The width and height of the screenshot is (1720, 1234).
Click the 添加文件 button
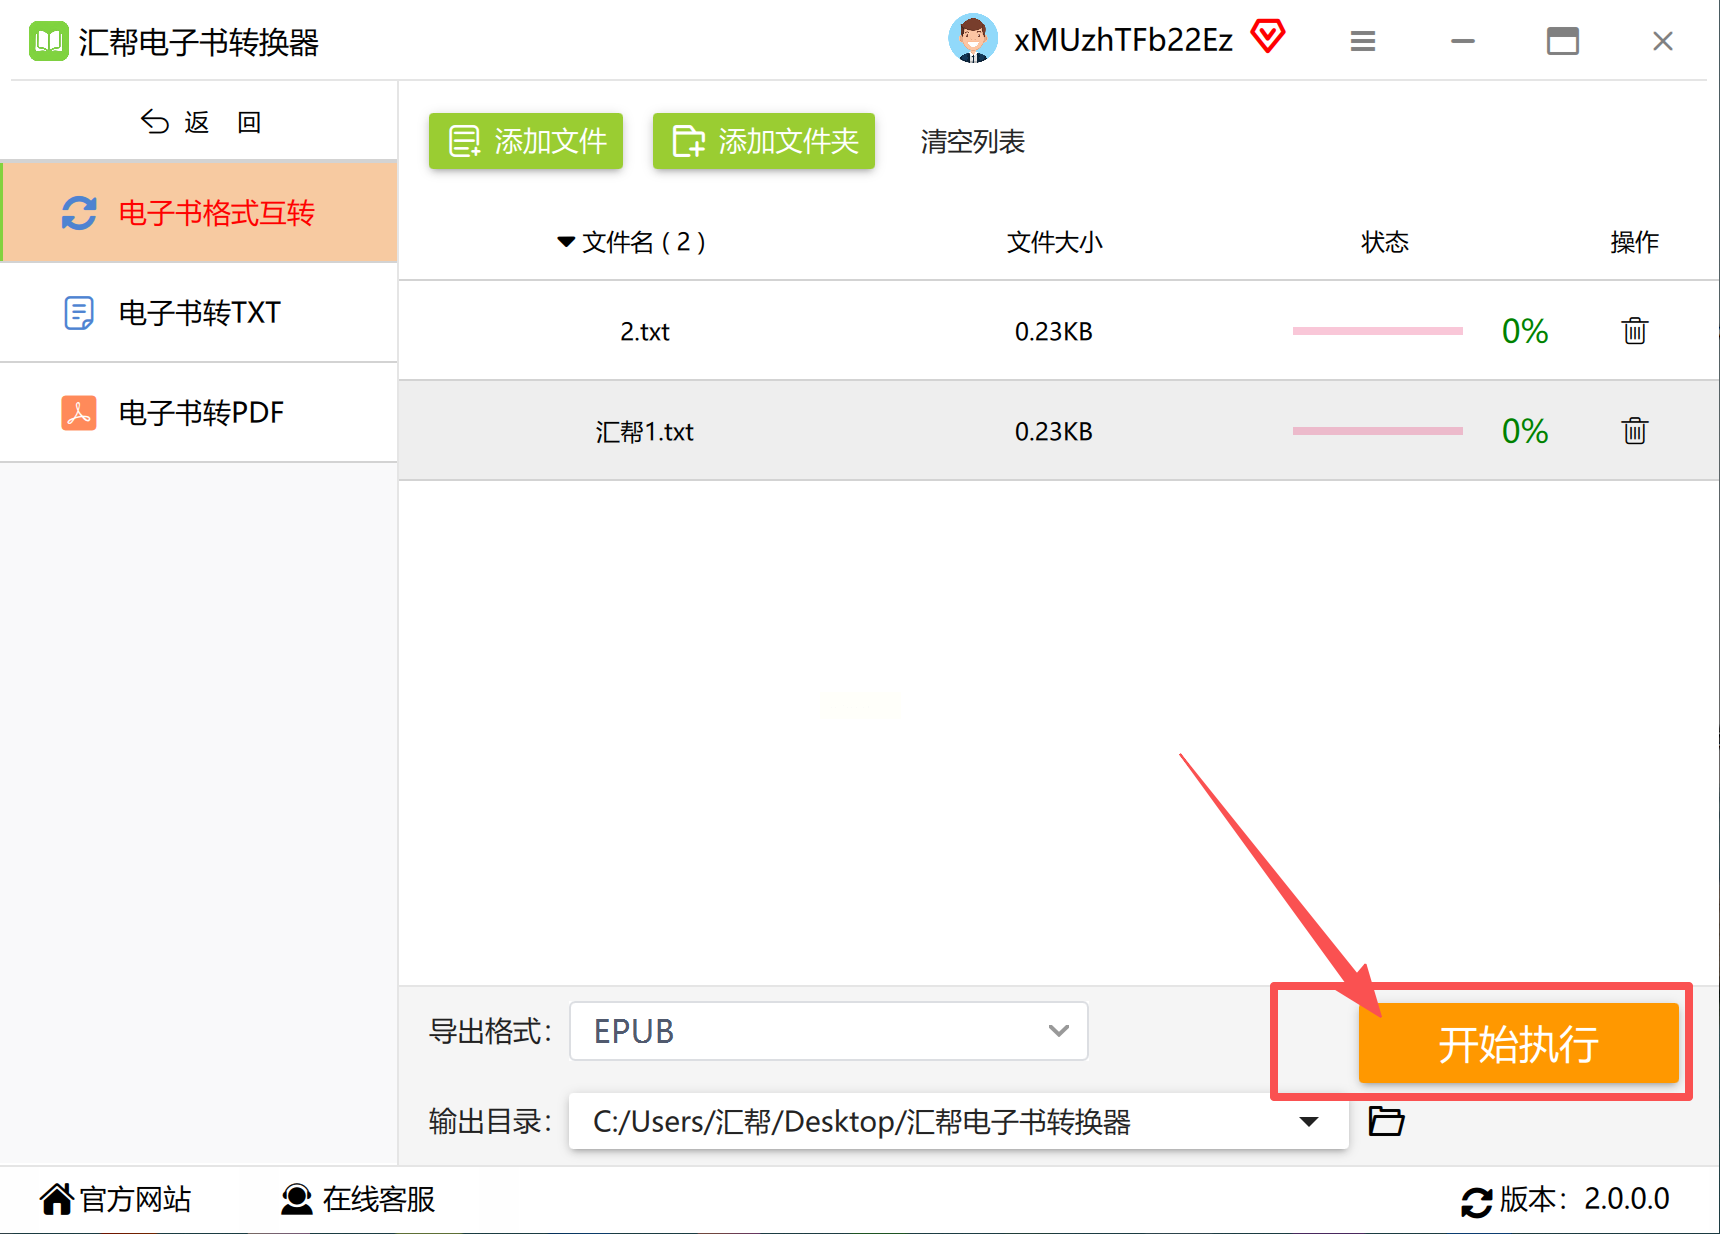[x=526, y=141]
